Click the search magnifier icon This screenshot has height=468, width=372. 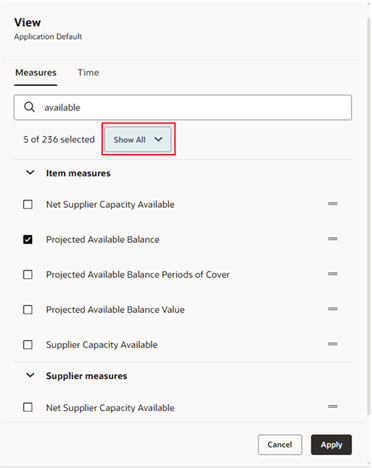click(29, 107)
